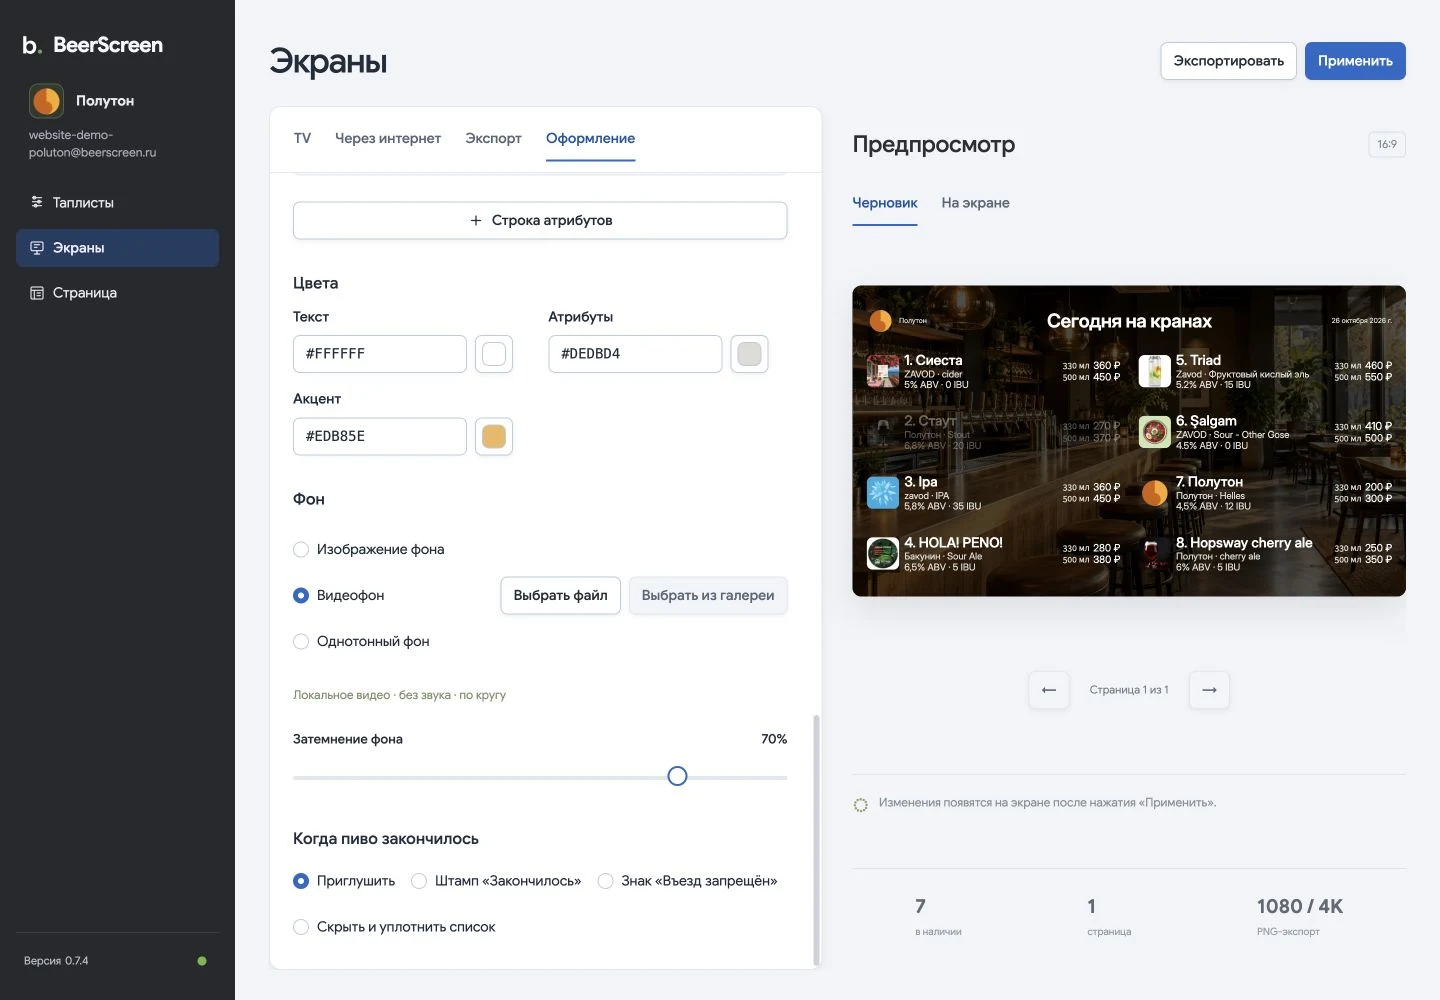Click Локальное видео · без звука note

click(399, 695)
